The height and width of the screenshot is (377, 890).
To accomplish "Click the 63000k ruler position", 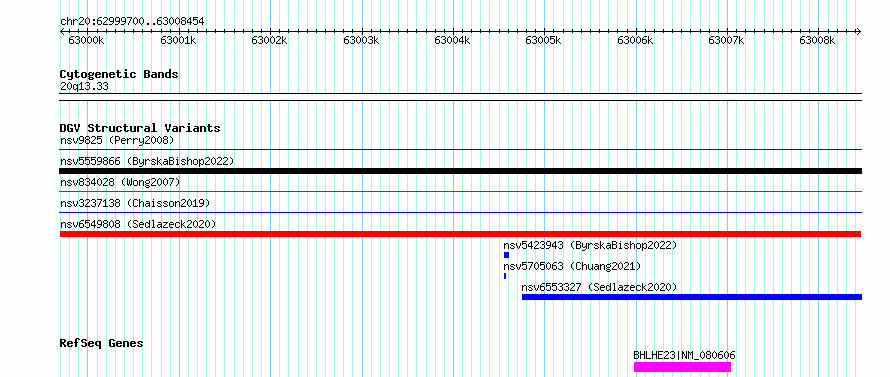I will (86, 41).
